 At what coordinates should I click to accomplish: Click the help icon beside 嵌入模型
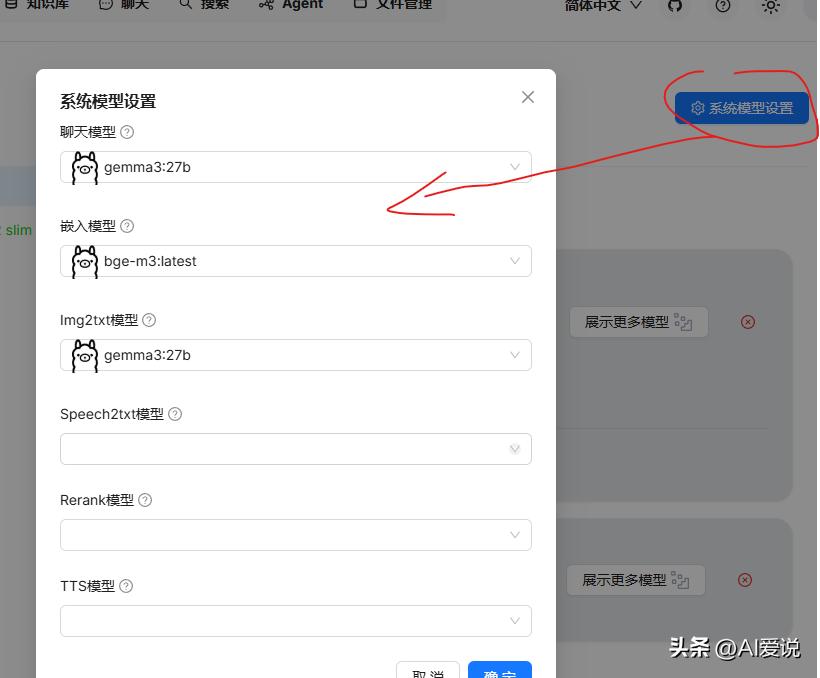[x=127, y=226]
